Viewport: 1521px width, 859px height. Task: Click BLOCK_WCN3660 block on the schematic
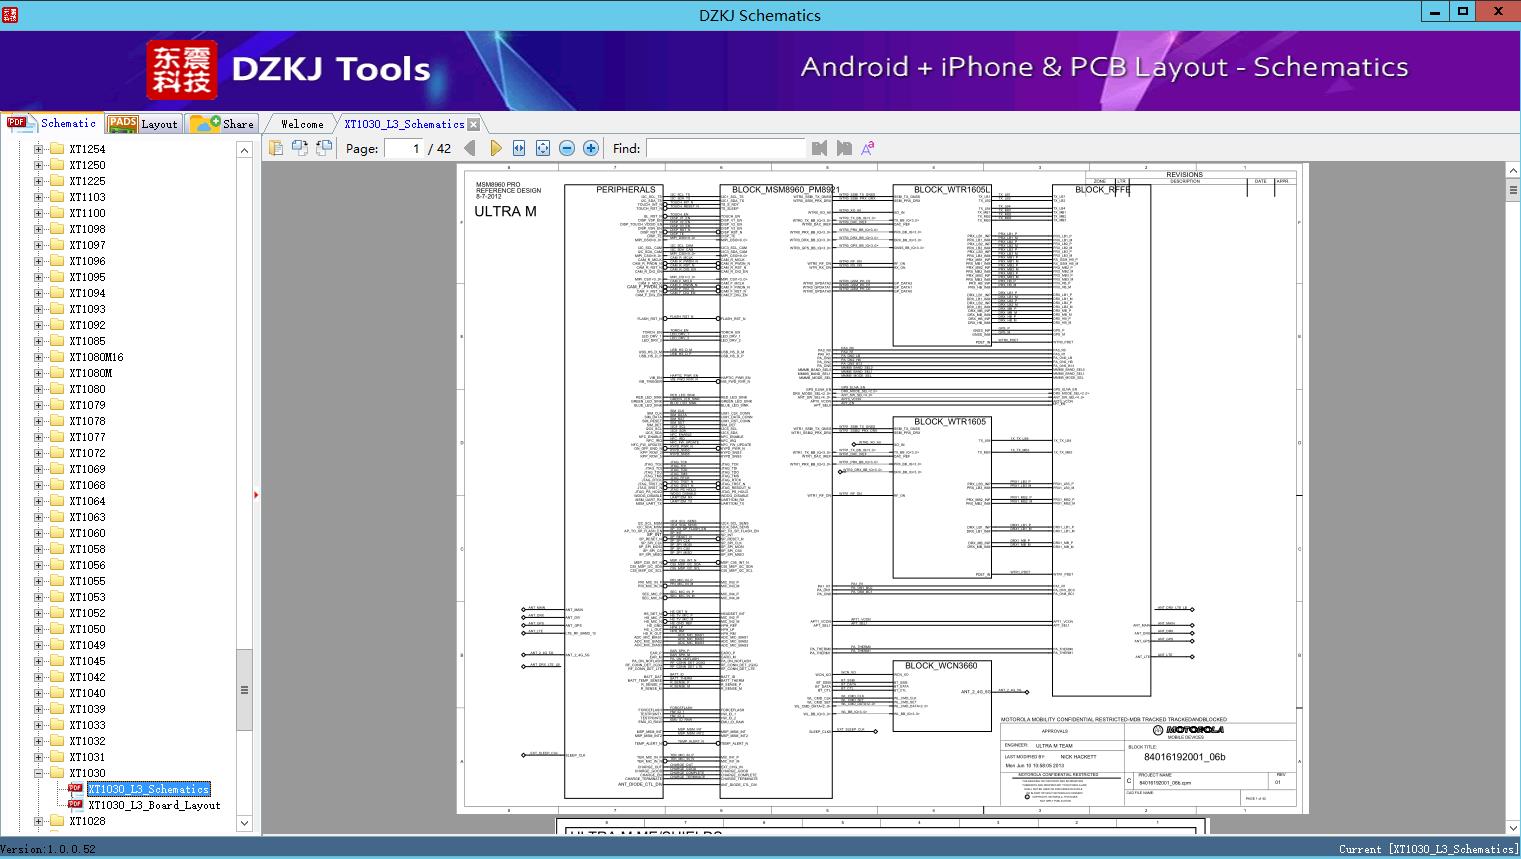tap(941, 696)
